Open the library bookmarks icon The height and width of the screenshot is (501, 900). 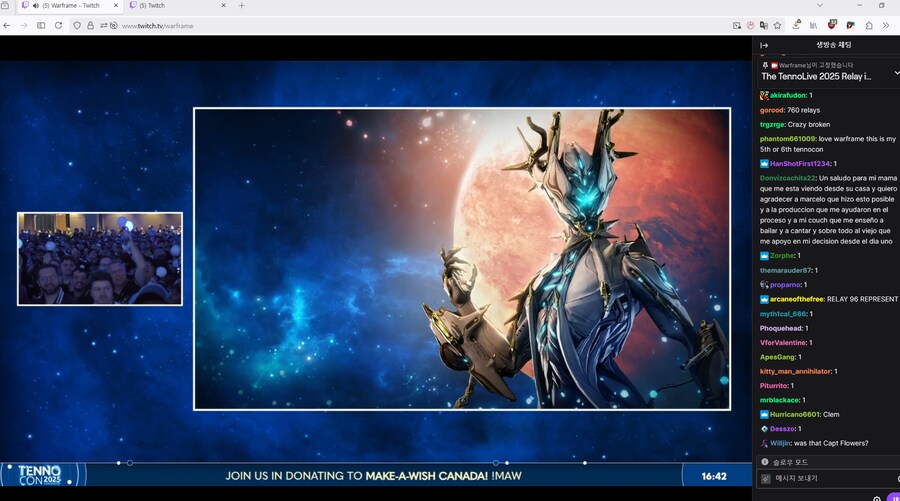813,25
